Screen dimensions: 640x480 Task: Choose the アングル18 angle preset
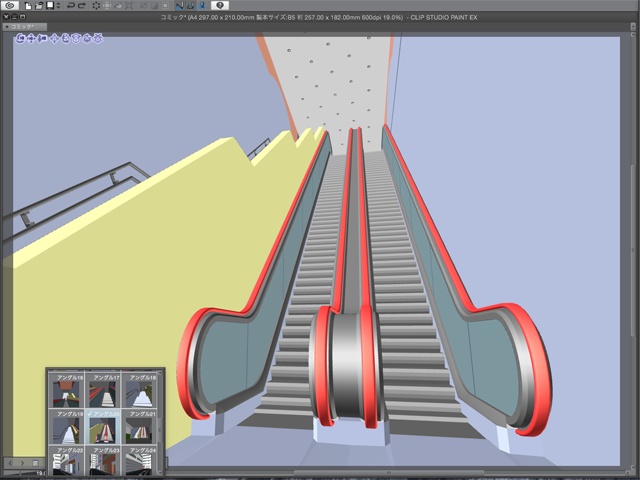pyautogui.click(x=137, y=391)
